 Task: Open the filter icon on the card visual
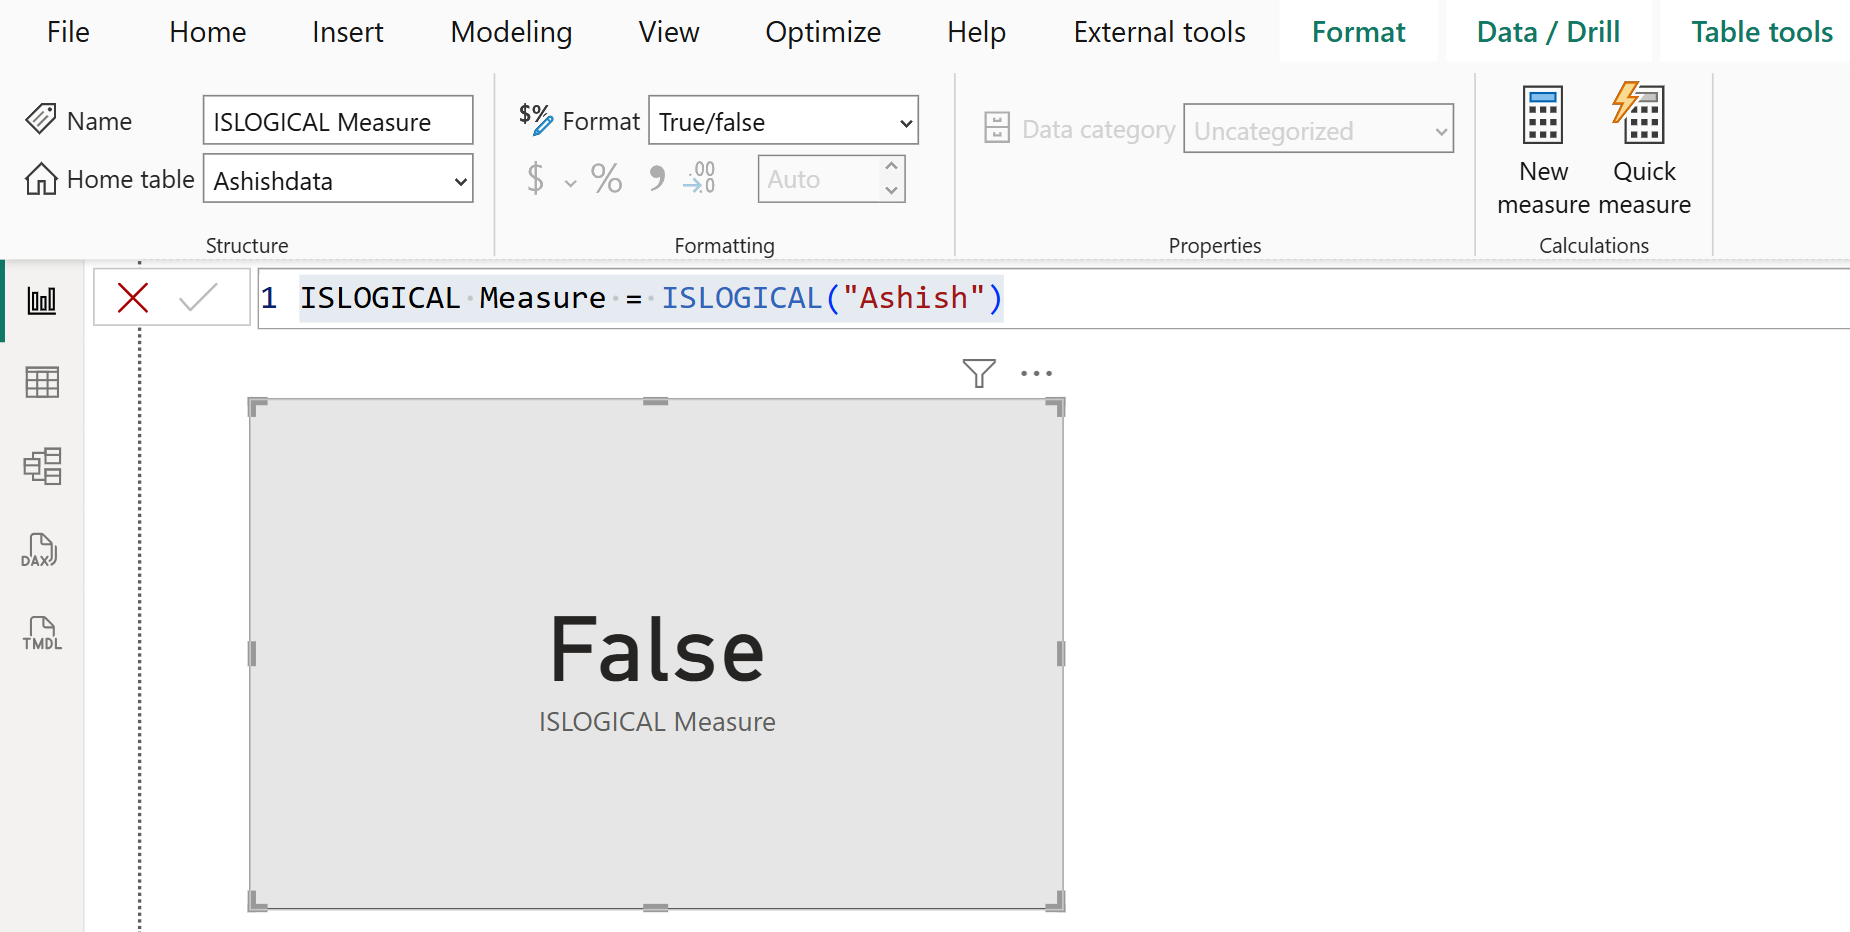(978, 372)
